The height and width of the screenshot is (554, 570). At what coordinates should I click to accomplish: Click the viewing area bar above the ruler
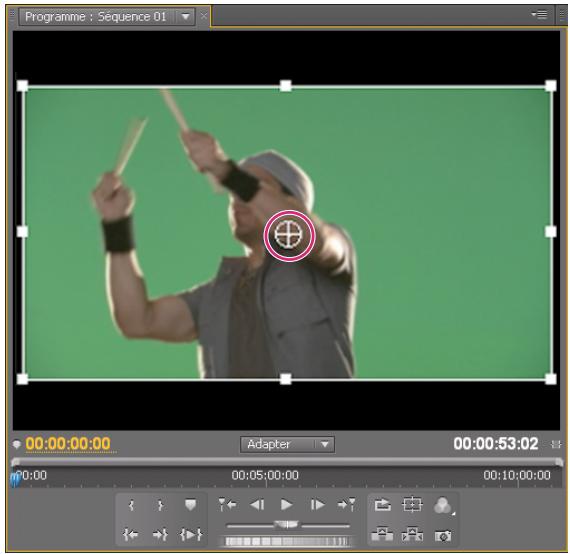click(x=287, y=462)
